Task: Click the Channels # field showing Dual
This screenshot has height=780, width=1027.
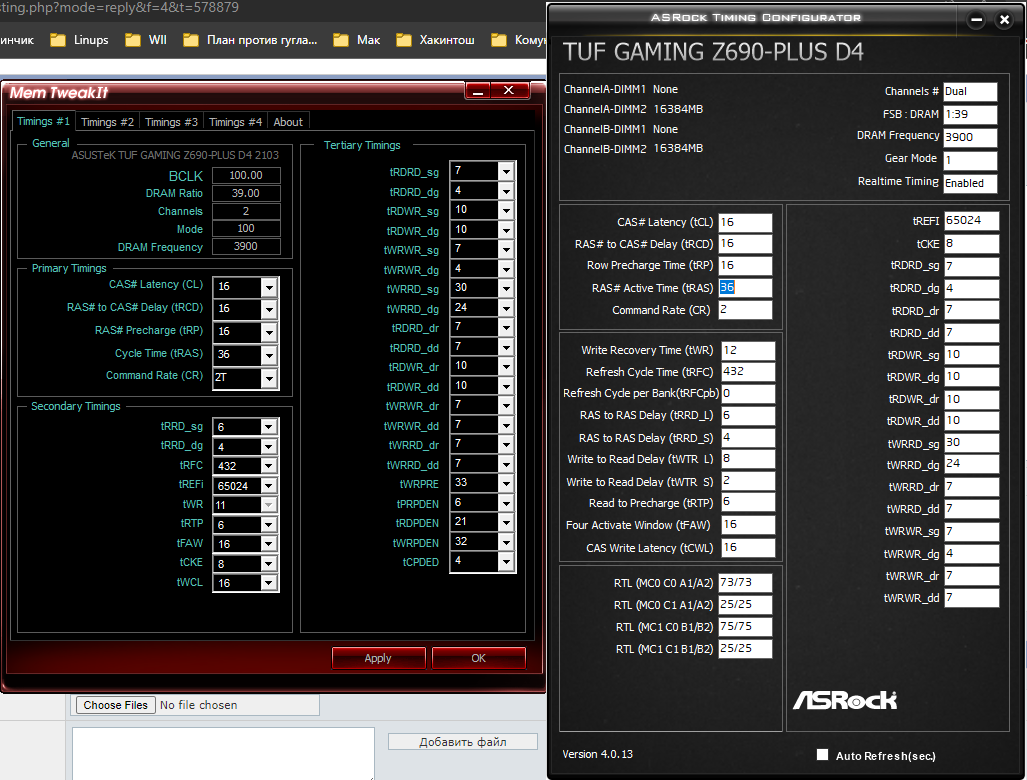Action: click(x=970, y=92)
